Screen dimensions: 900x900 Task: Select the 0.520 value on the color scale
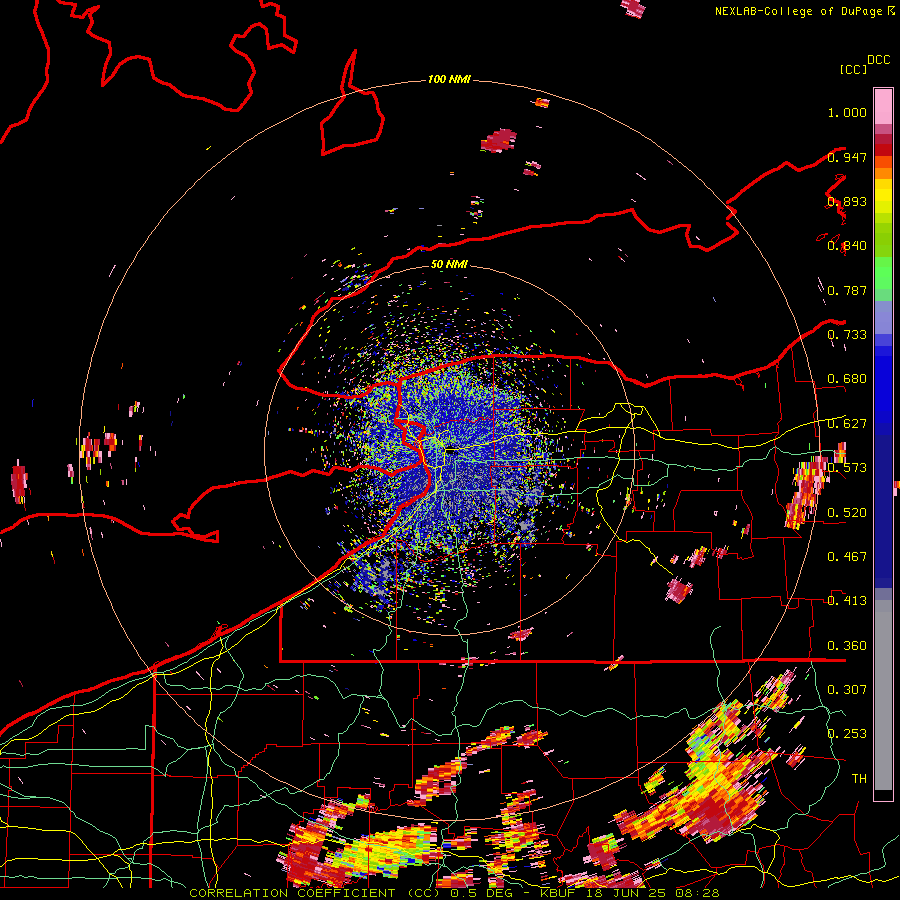pyautogui.click(x=847, y=513)
